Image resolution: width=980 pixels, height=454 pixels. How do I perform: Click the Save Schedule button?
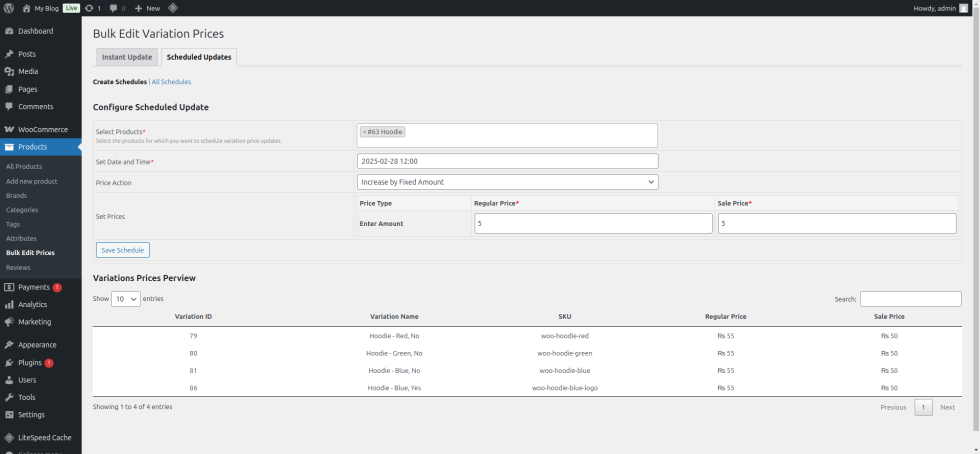pos(122,250)
